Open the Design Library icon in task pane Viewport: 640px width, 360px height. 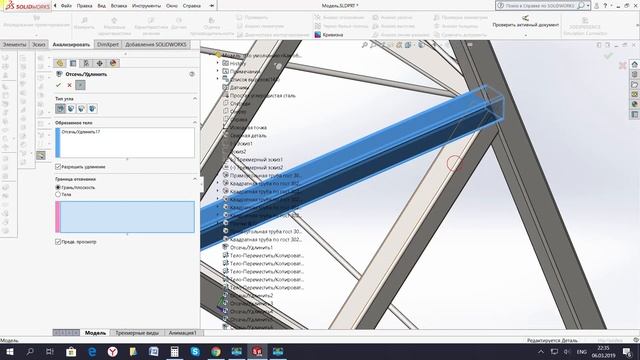(x=635, y=74)
